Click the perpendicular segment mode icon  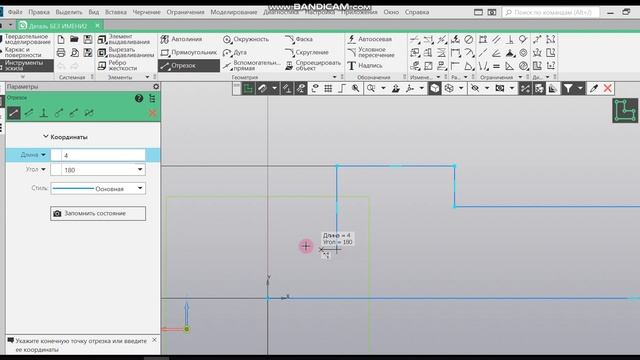point(44,113)
